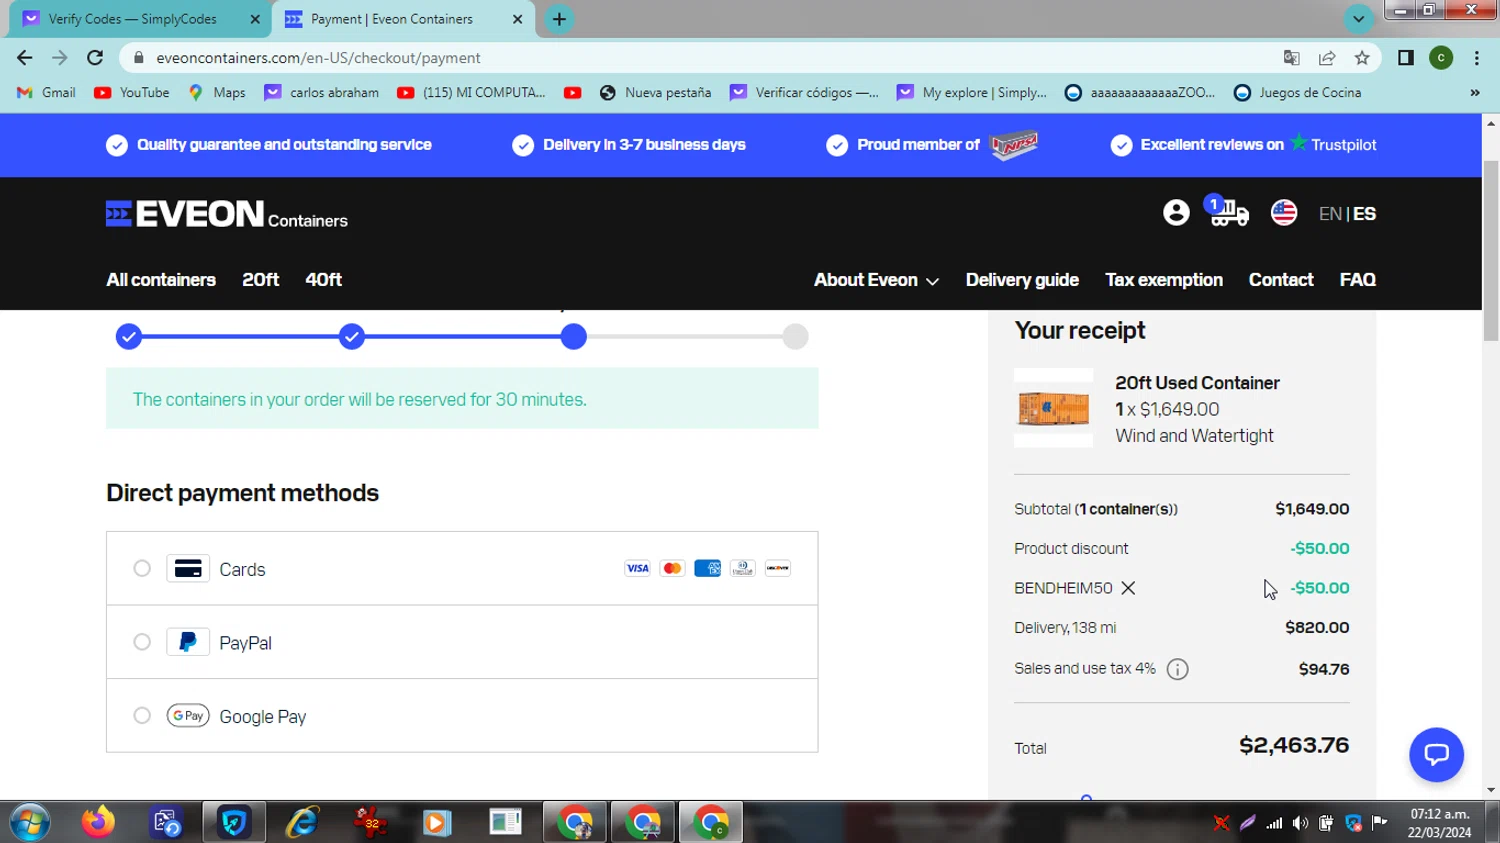Remove the BENDHEIM50 coupon code

click(1128, 588)
